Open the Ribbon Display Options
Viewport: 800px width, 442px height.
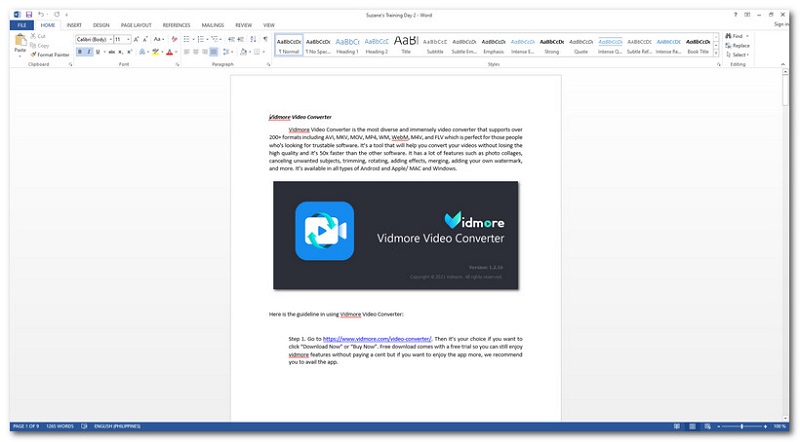[747, 15]
